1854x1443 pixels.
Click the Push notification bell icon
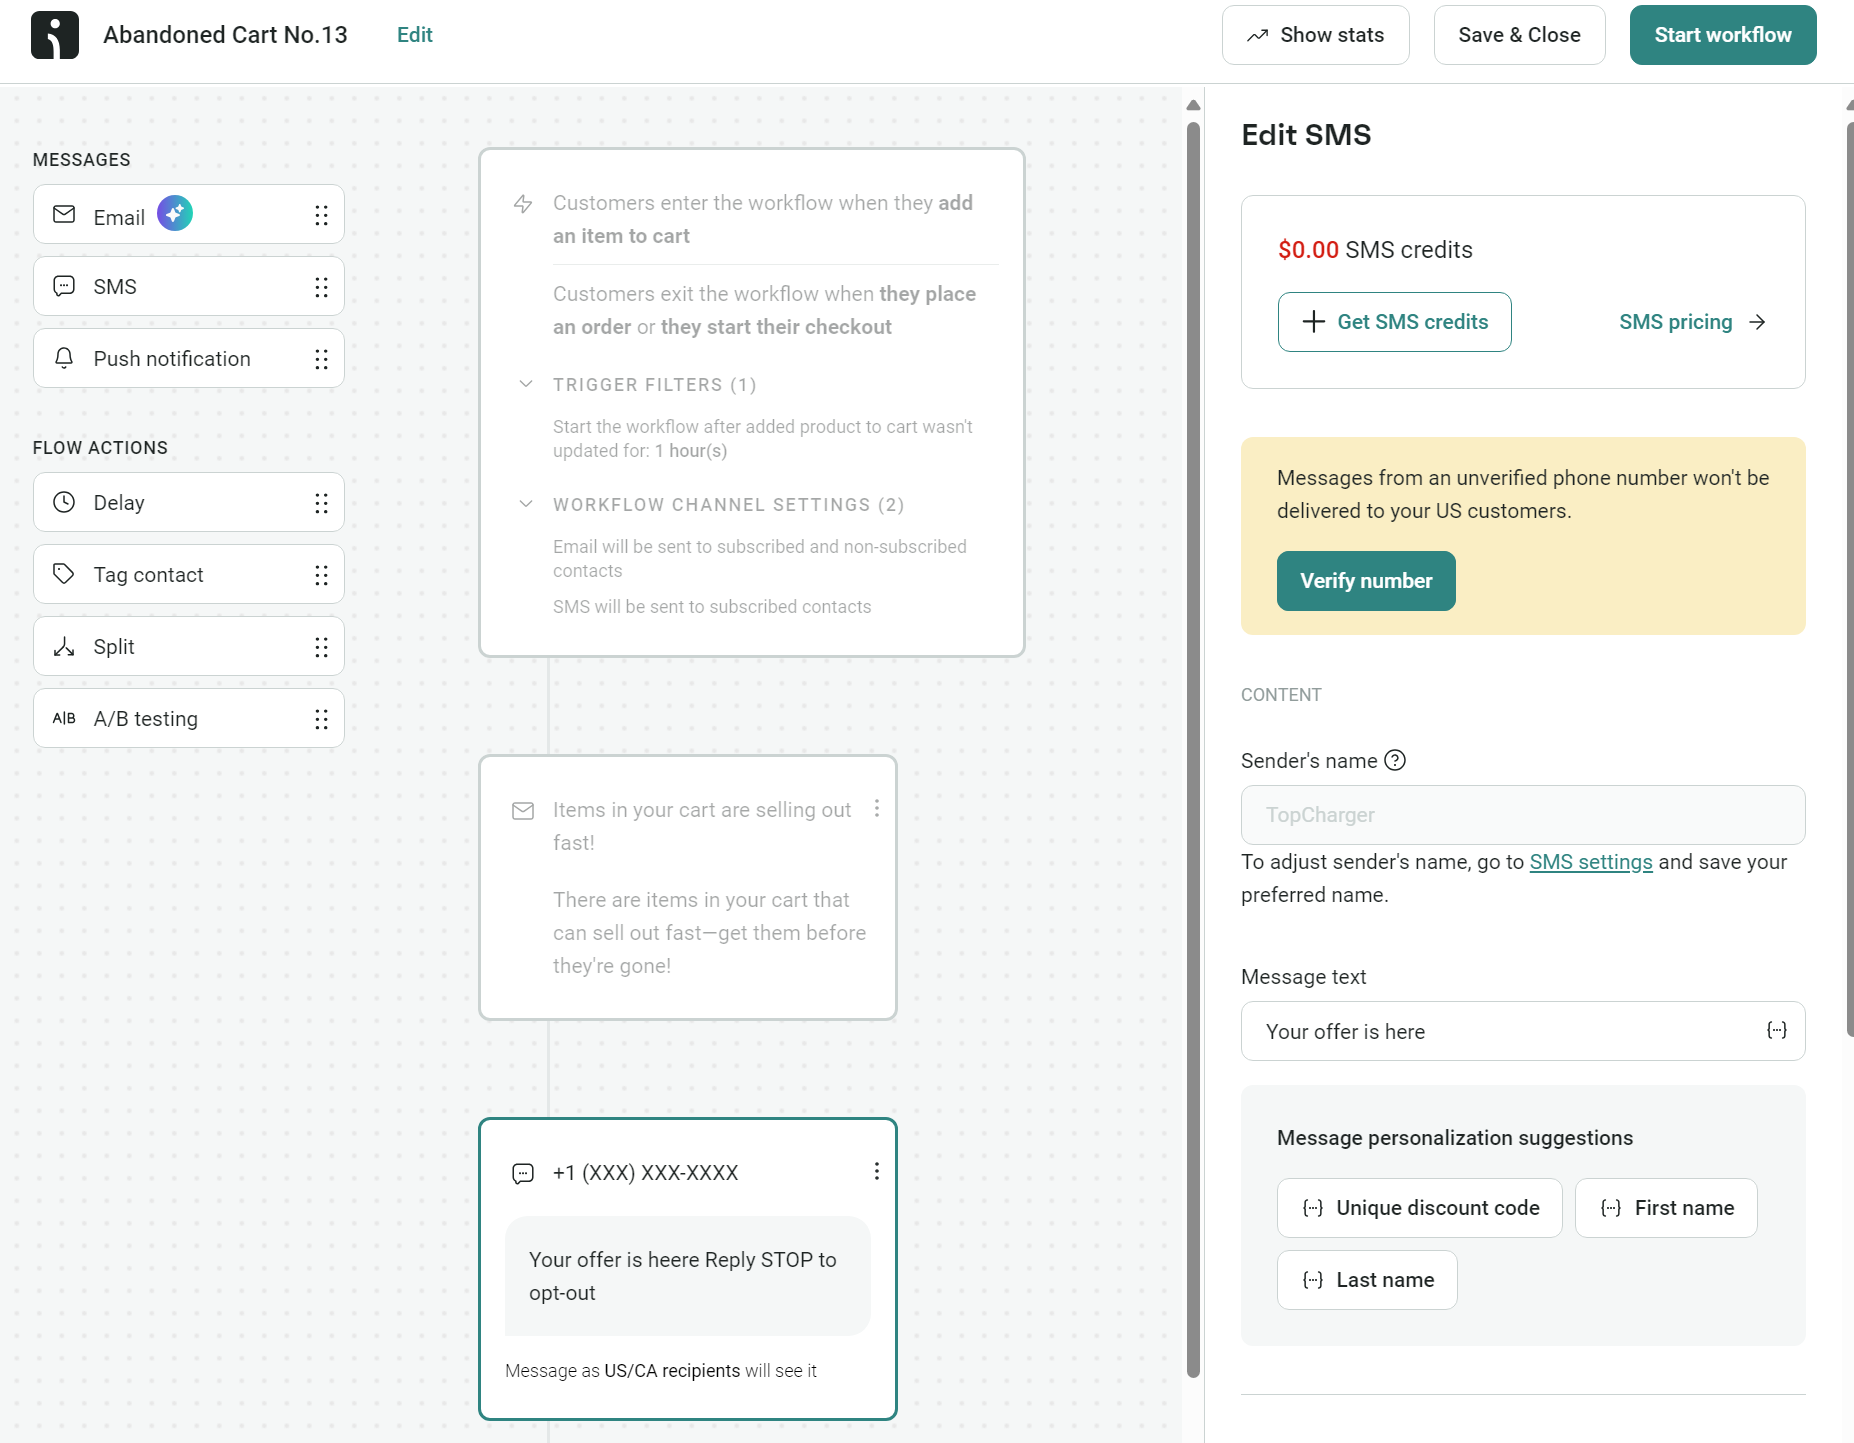click(x=64, y=358)
